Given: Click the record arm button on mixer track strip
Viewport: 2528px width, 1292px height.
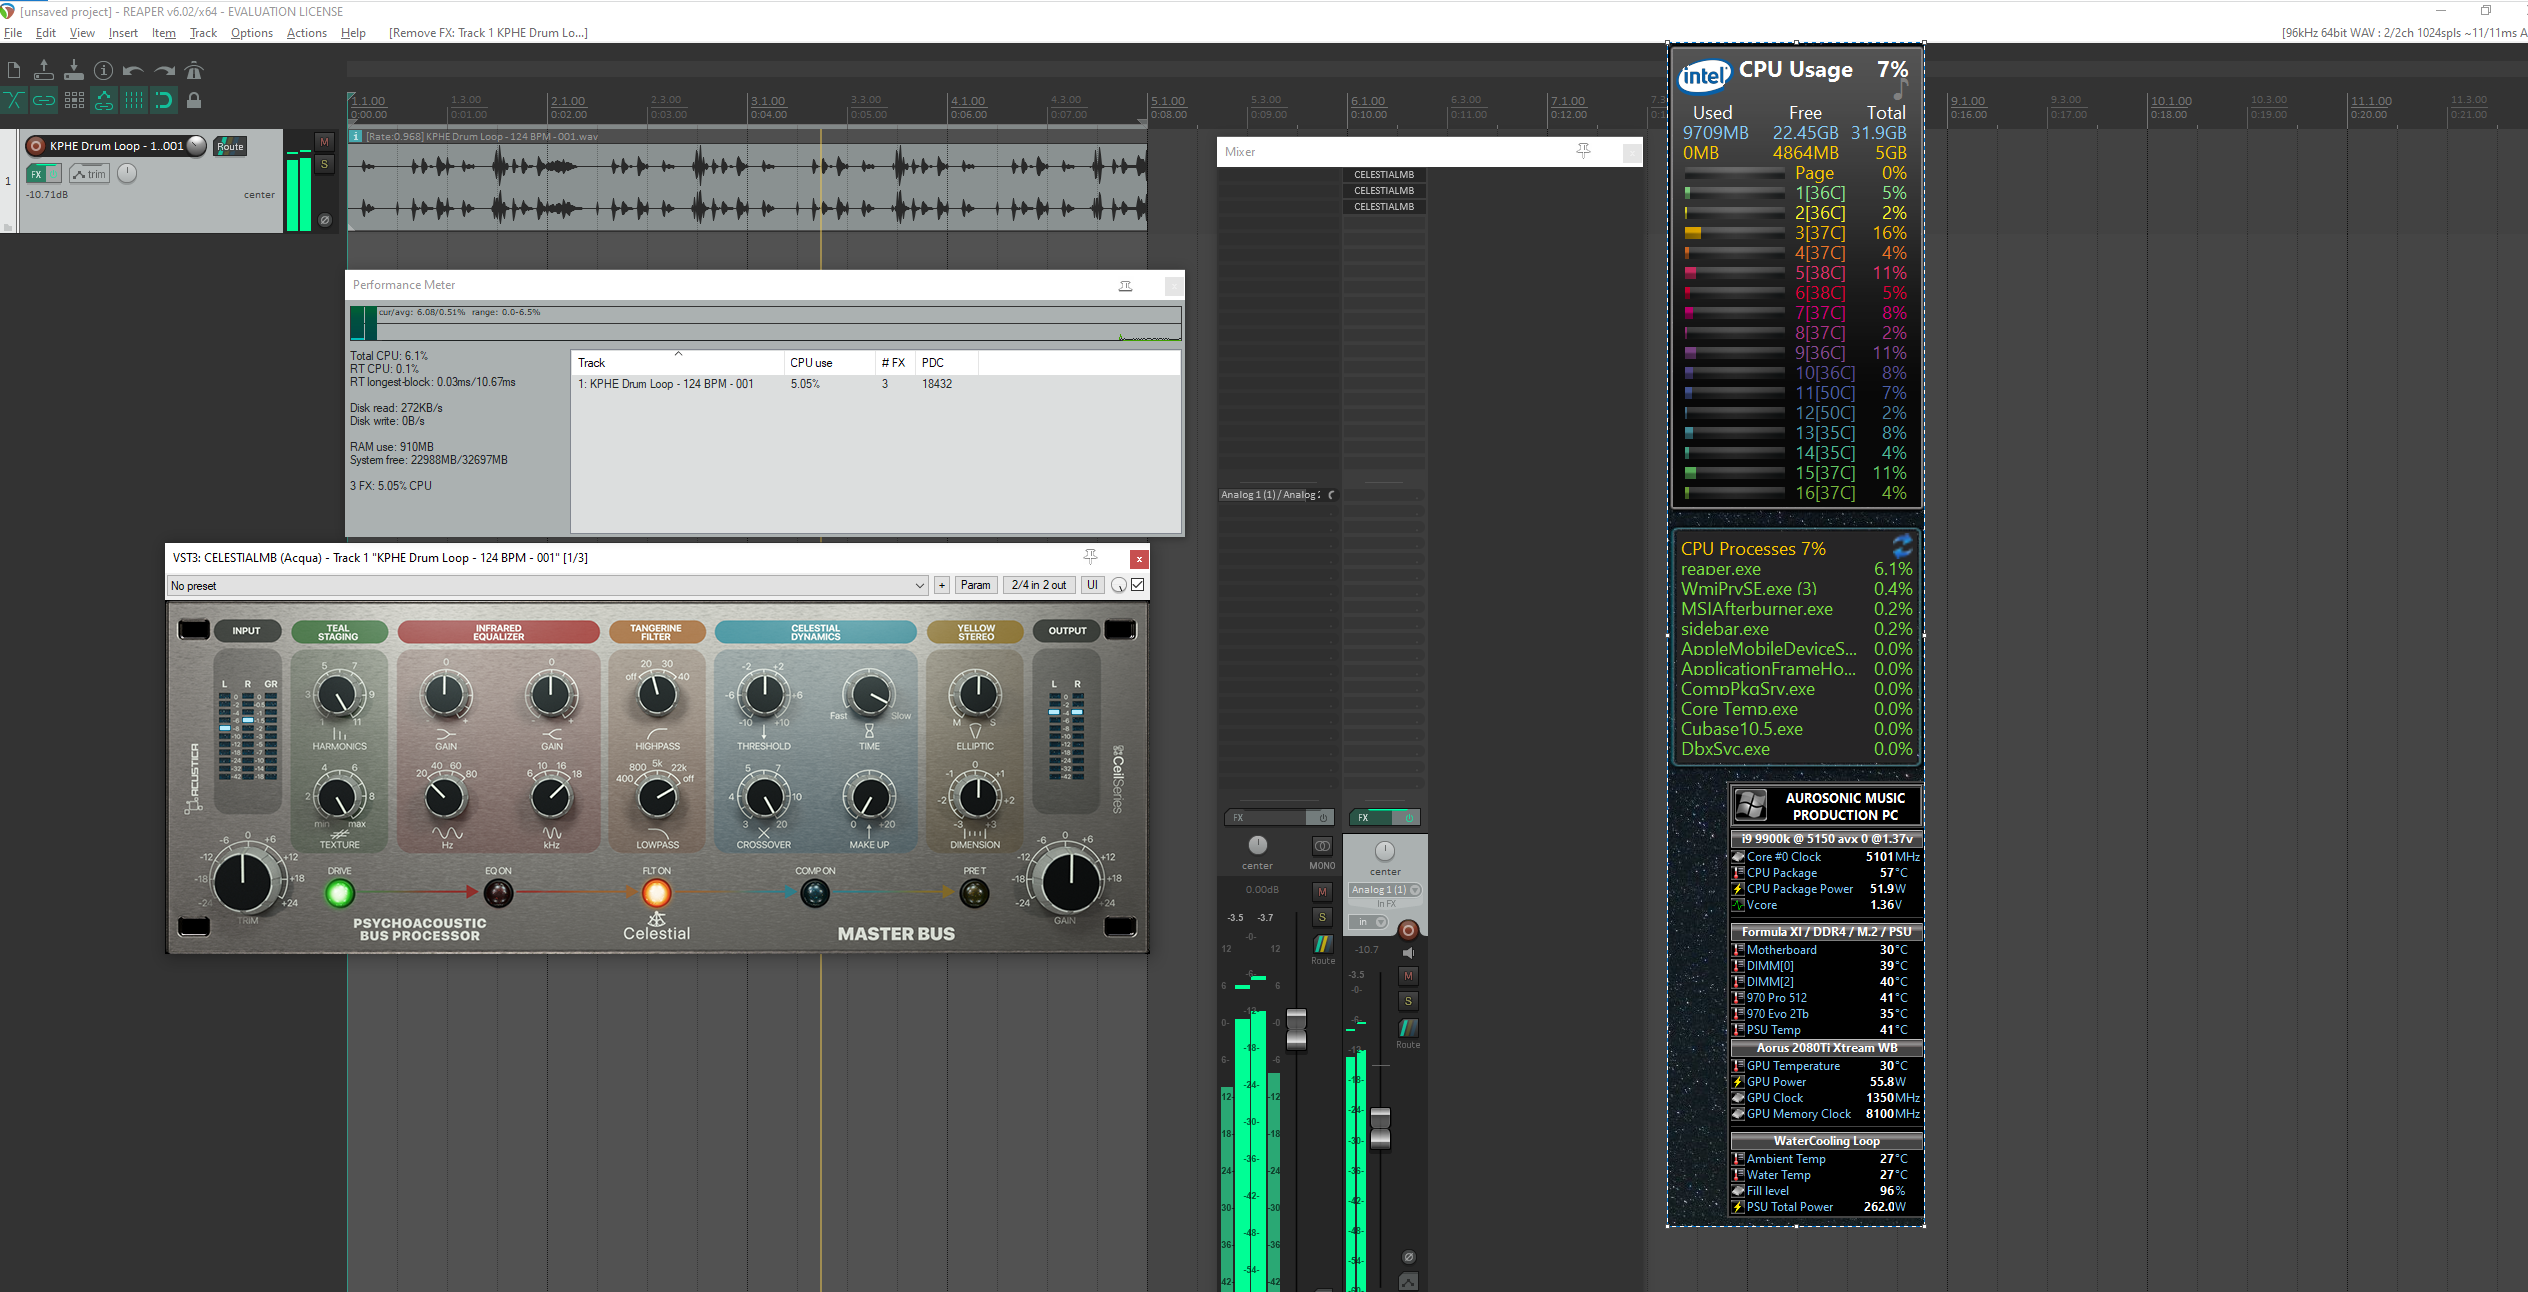Looking at the screenshot, I should tap(1408, 931).
